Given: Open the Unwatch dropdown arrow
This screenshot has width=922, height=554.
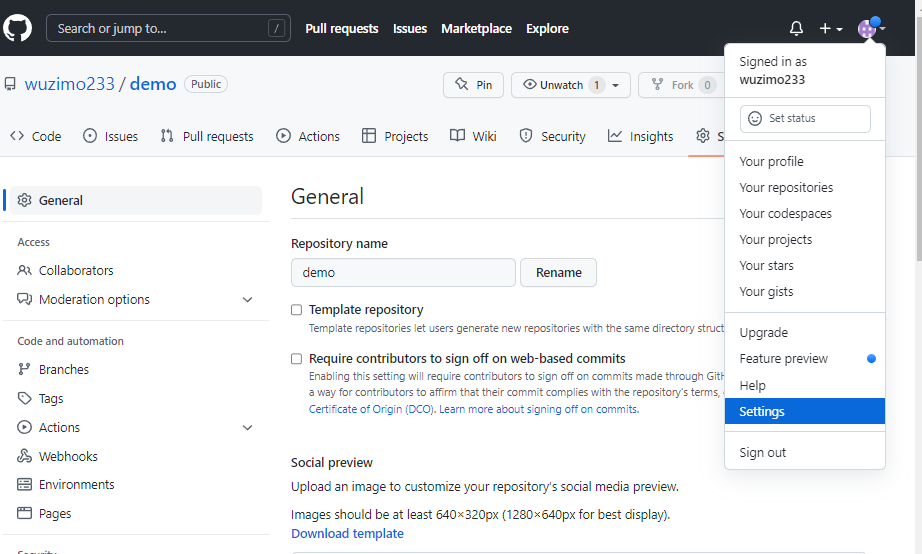Looking at the screenshot, I should pyautogui.click(x=615, y=85).
